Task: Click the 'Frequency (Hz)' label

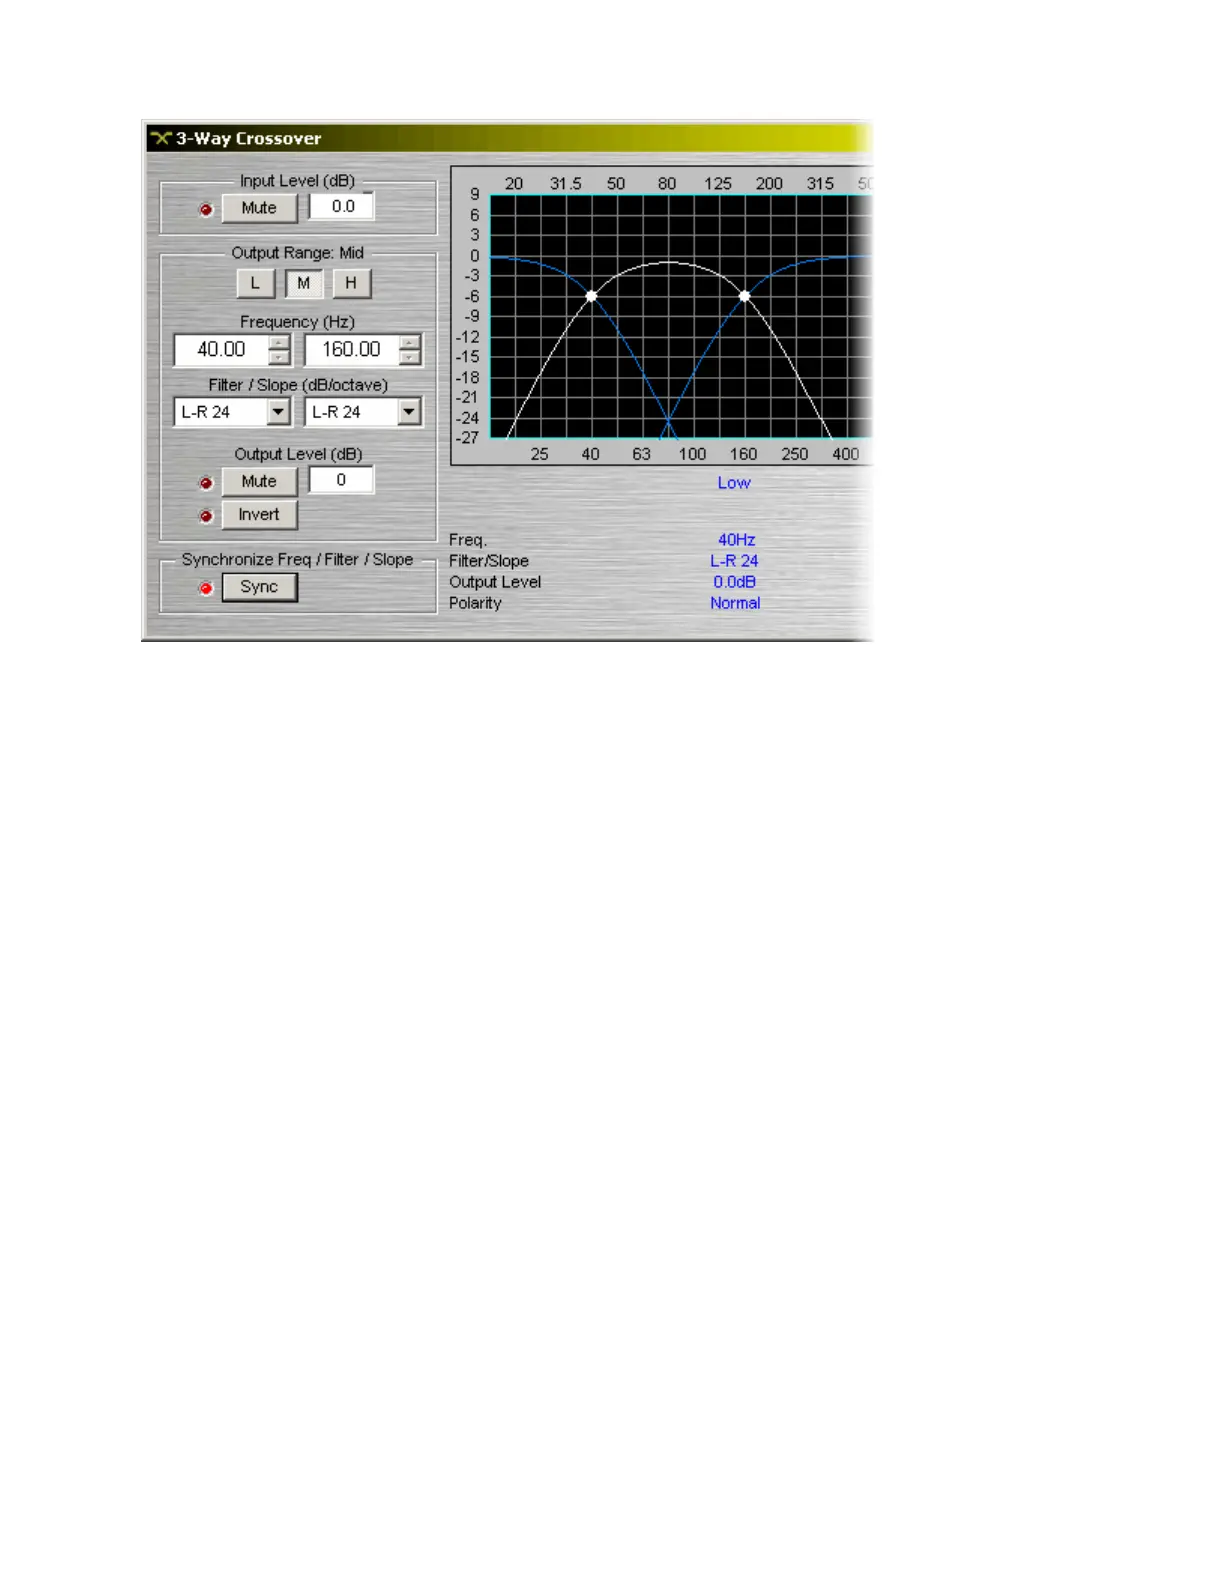Action: coord(297,322)
